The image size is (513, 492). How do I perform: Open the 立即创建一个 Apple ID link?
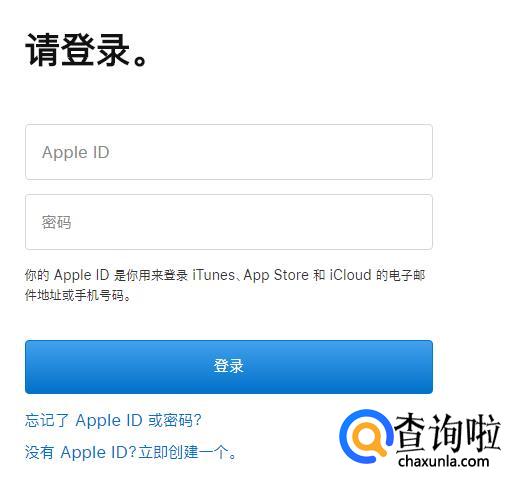[187, 452]
